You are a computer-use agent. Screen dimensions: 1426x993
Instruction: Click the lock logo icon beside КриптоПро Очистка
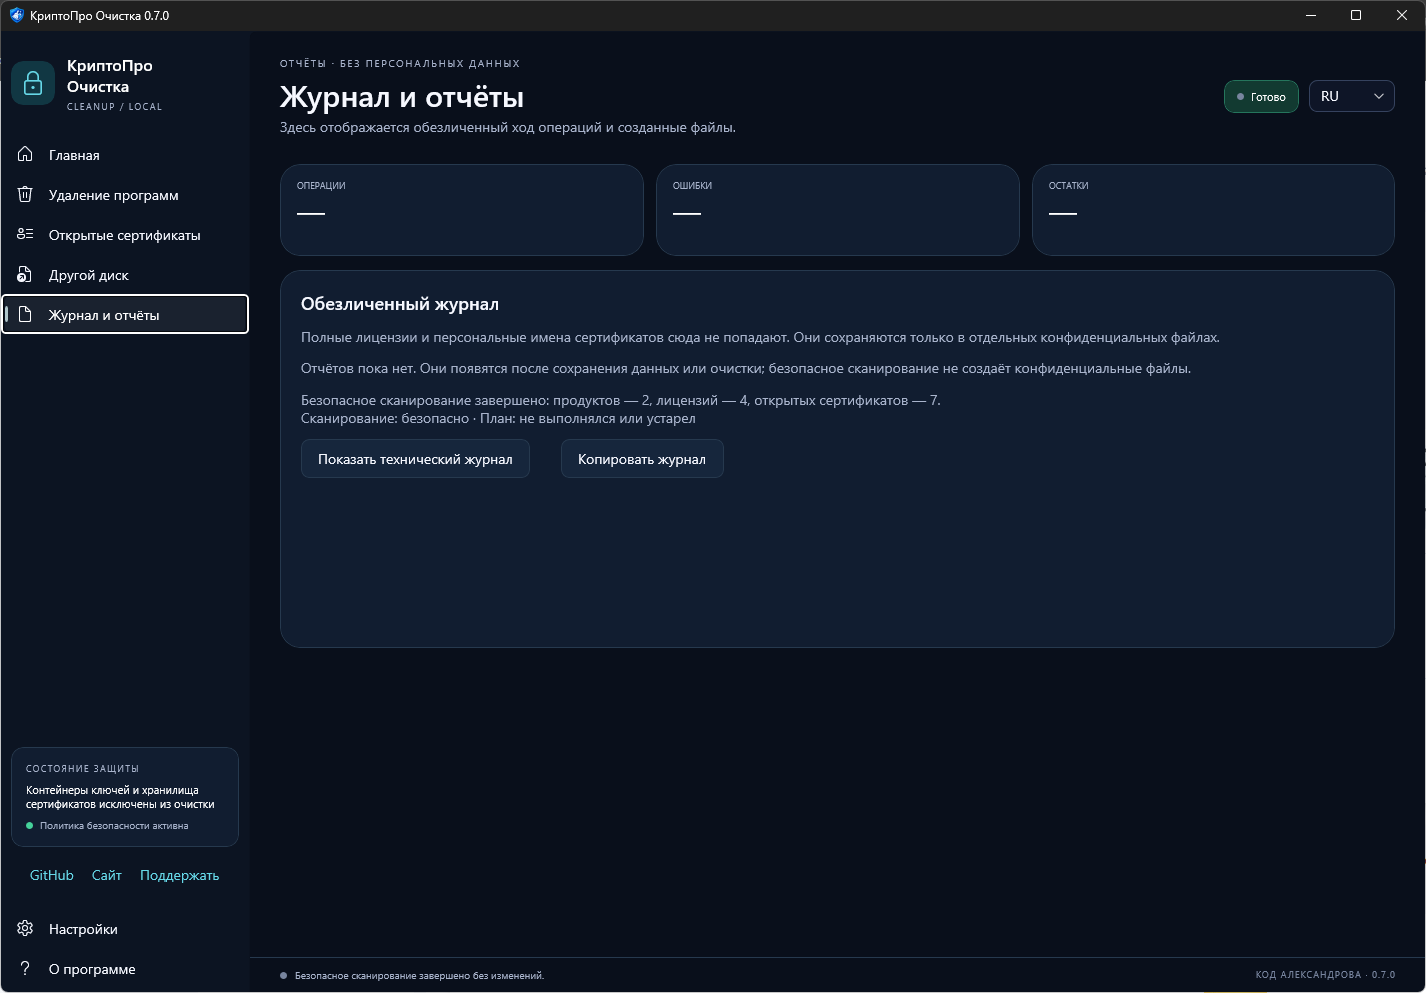(33, 83)
